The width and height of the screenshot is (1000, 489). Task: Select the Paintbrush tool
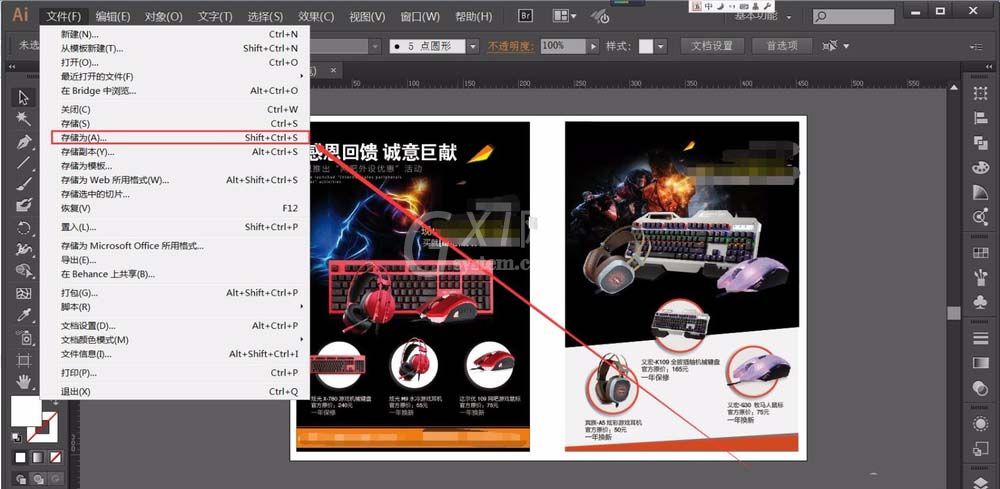[x=24, y=184]
